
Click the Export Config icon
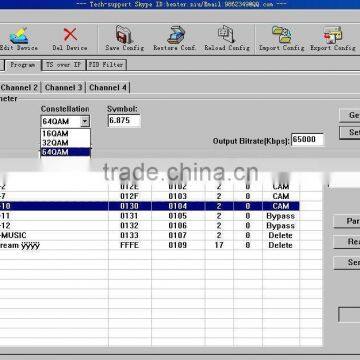[332, 35]
